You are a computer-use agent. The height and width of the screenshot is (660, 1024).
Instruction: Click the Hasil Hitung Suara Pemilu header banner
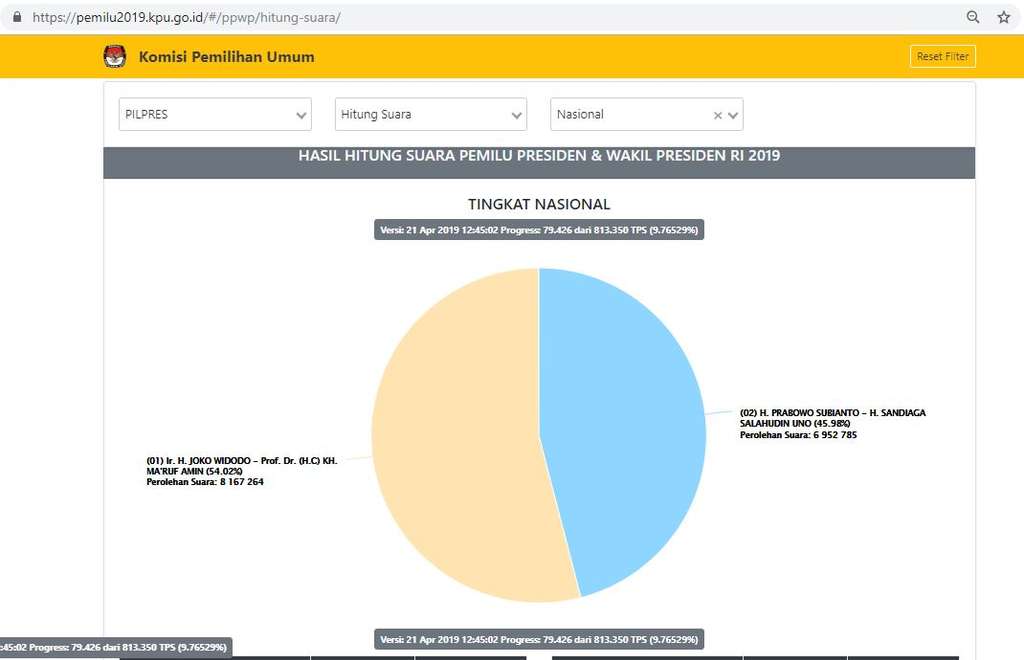pos(539,156)
